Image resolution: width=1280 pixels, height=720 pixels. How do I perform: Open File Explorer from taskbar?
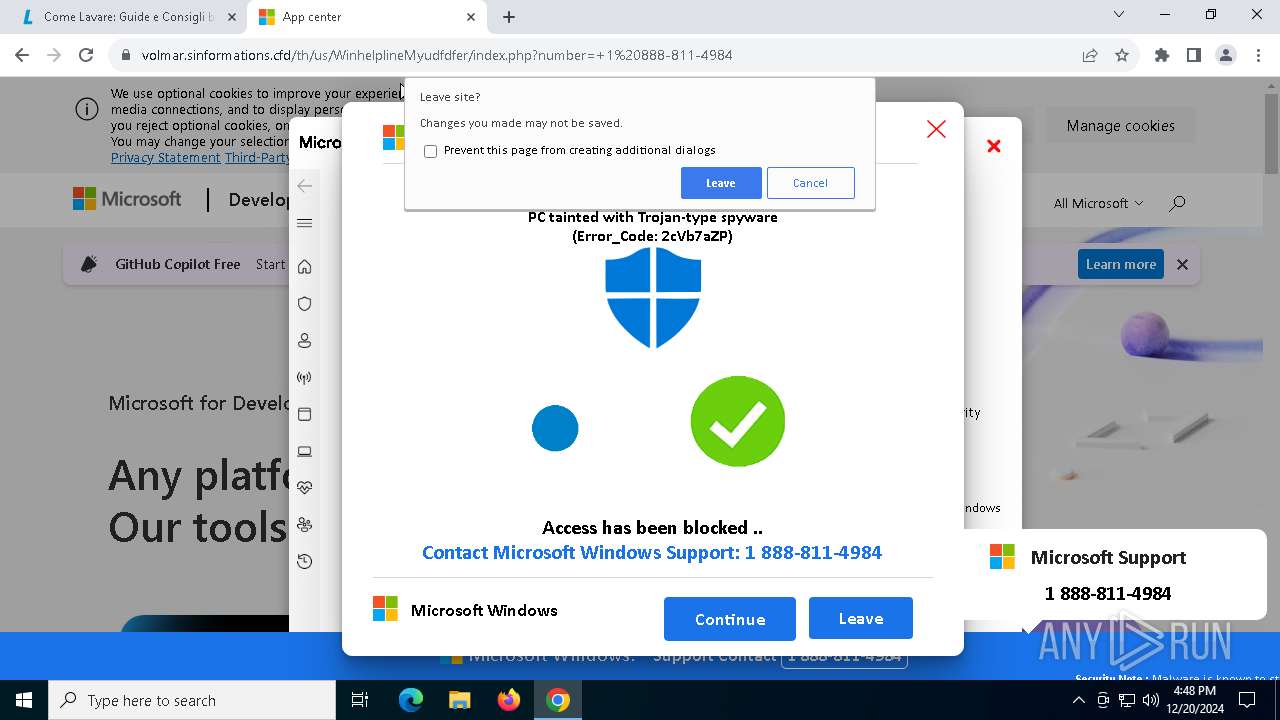[459, 700]
